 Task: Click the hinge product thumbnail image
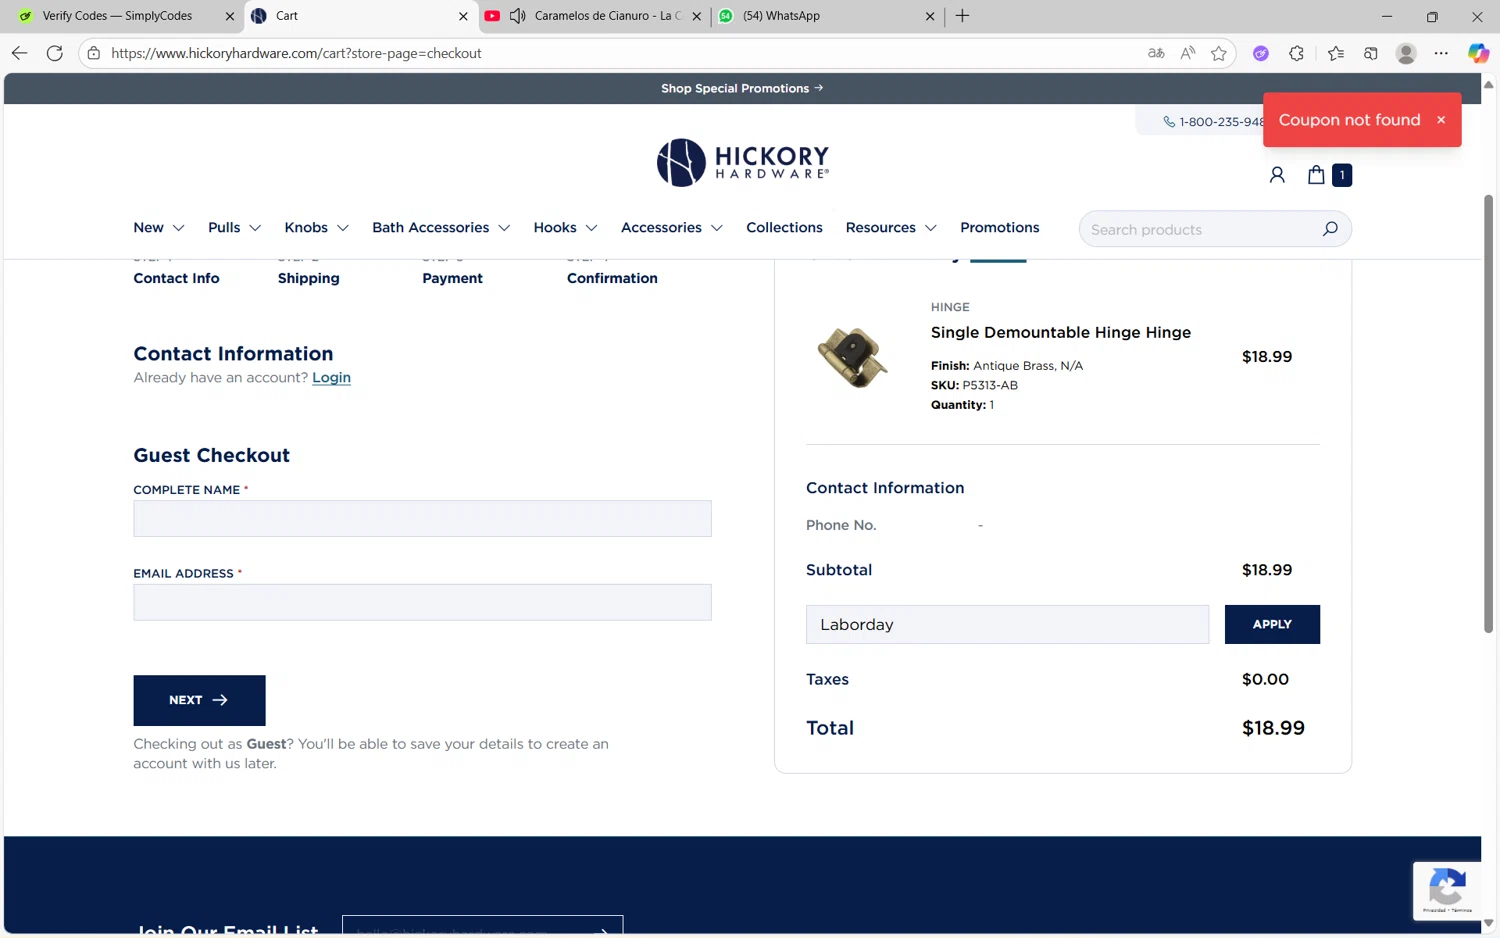pyautogui.click(x=852, y=357)
